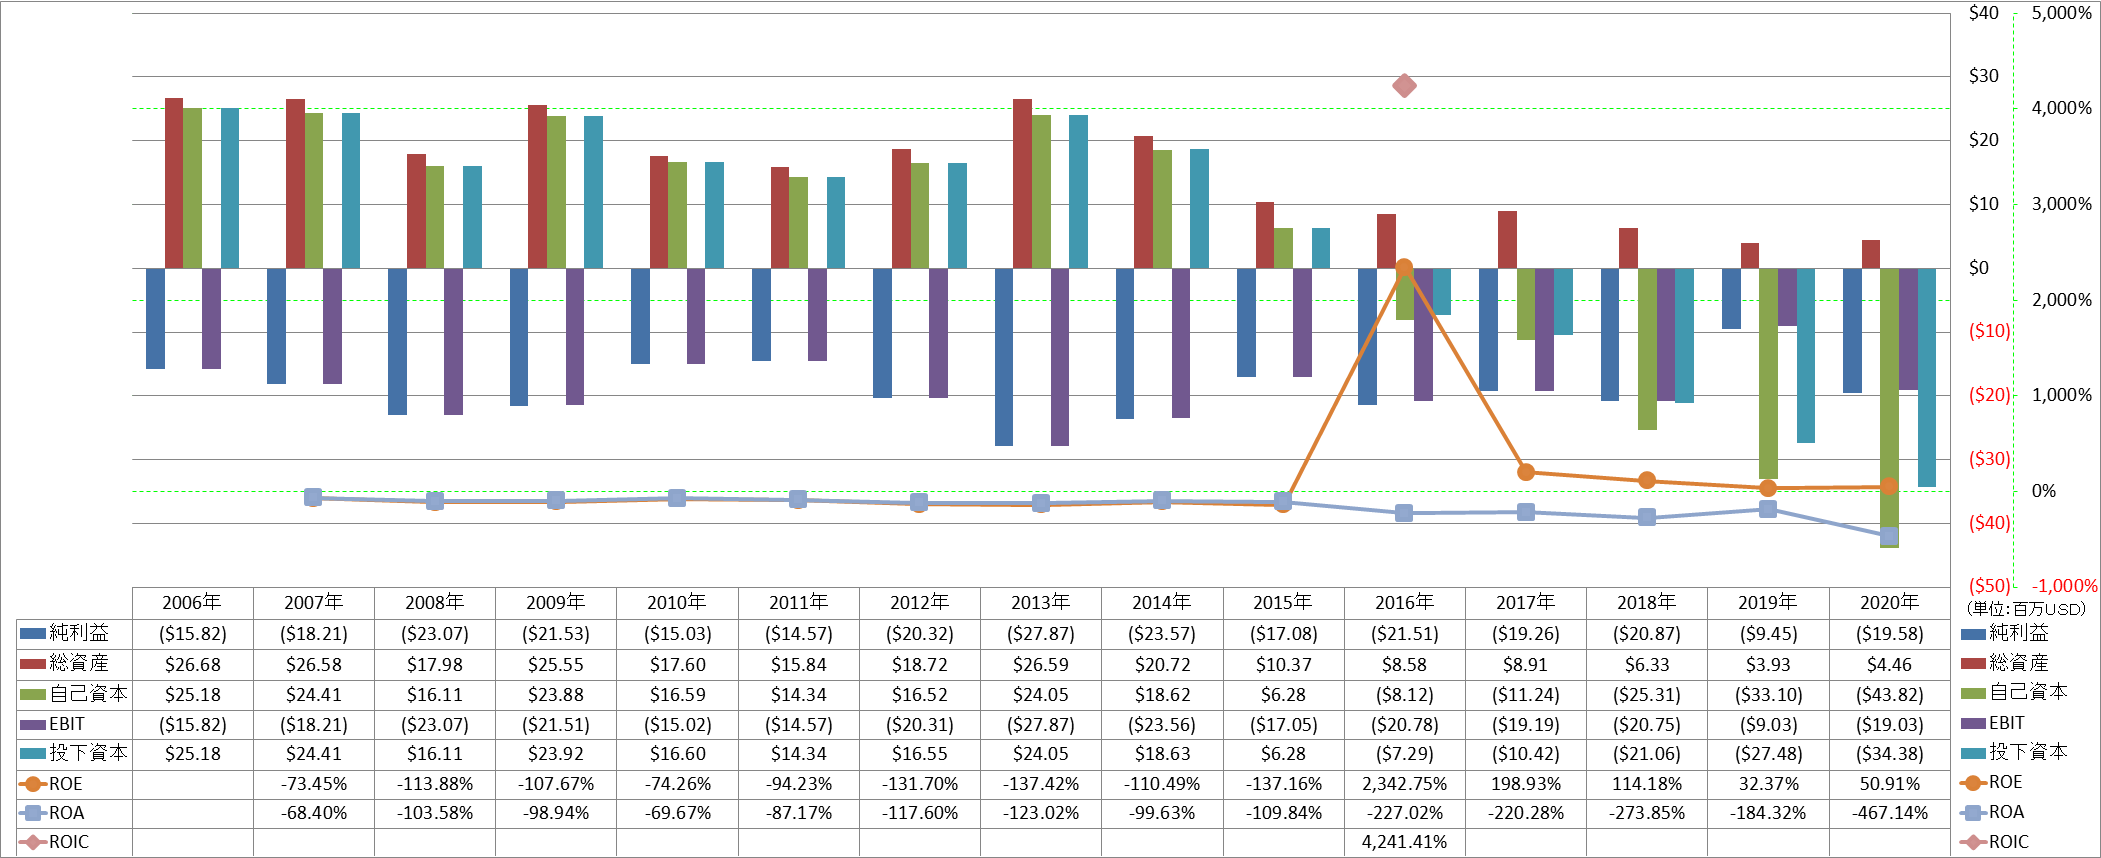Click the $40 axis label
Viewport: 2101px width, 858px height.
(x=1983, y=13)
